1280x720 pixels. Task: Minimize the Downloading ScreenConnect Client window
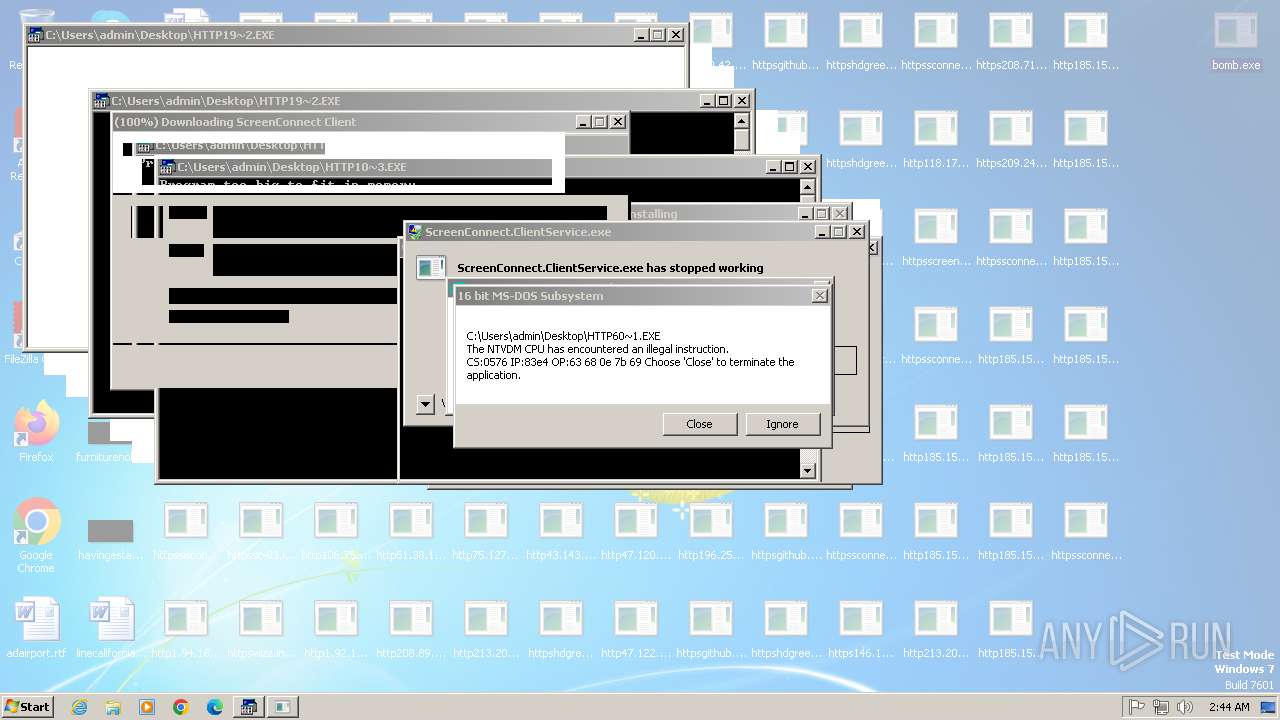(583, 122)
